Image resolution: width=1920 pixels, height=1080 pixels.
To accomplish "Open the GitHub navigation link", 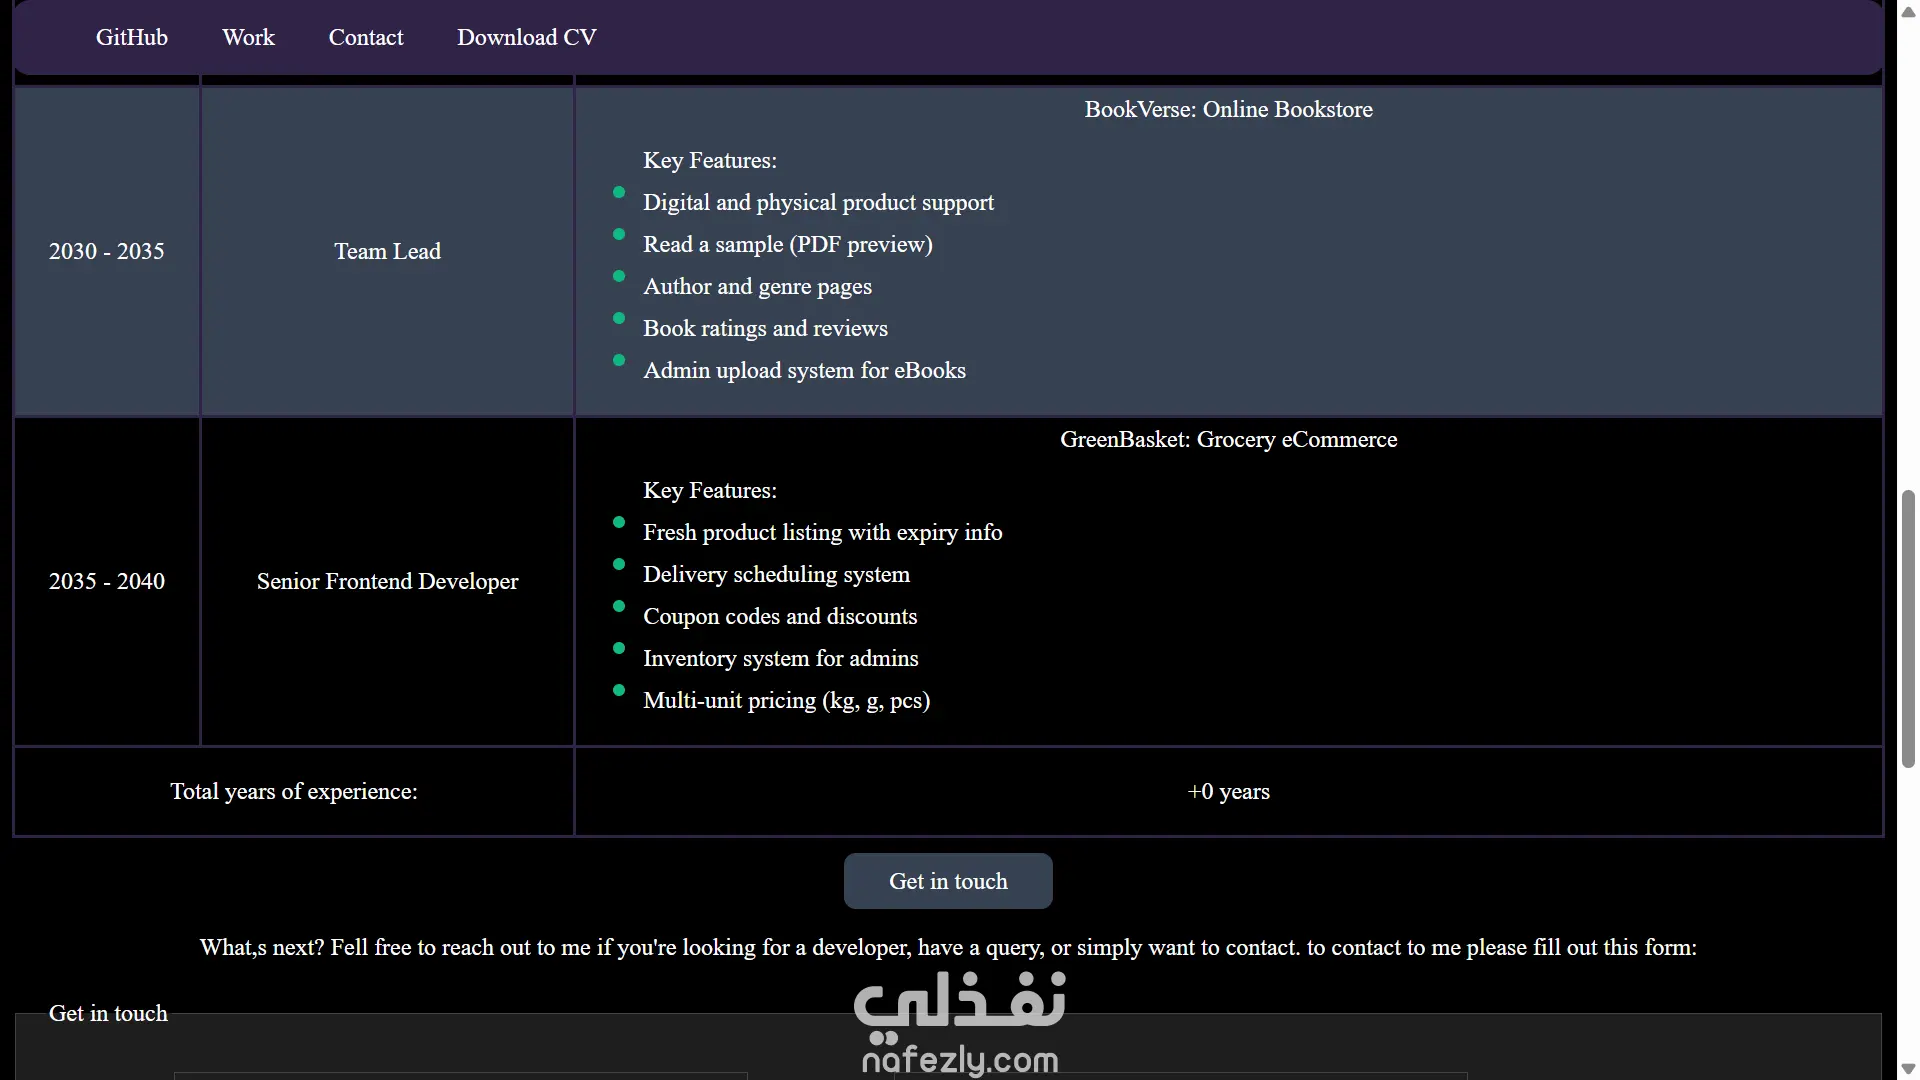I will click(132, 37).
